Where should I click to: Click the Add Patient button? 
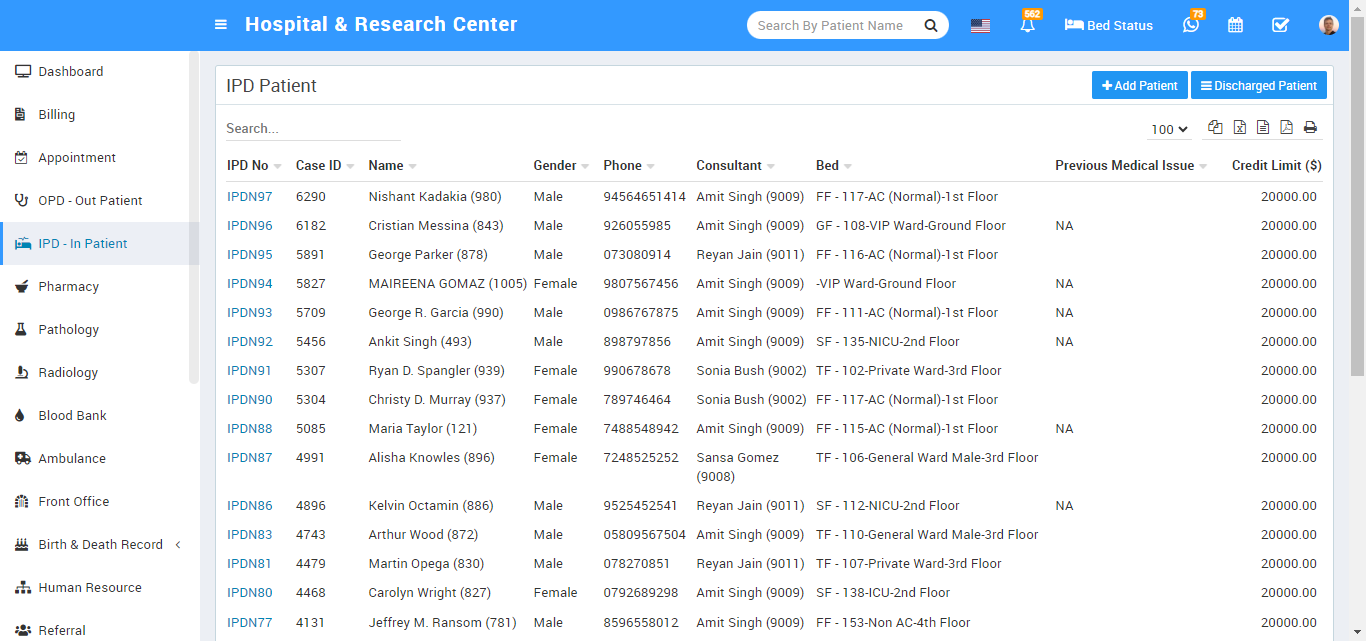(1139, 86)
